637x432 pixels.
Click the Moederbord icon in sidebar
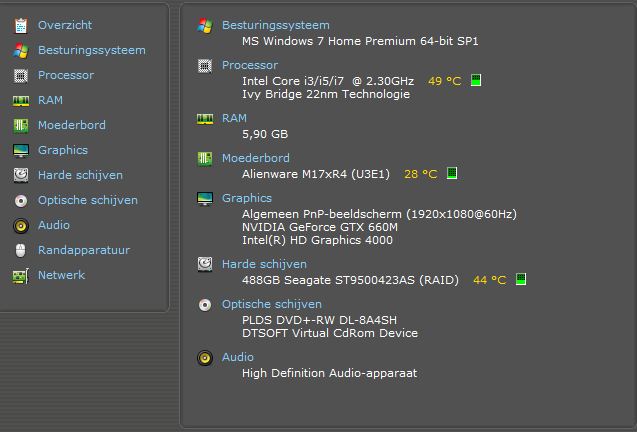coord(21,126)
